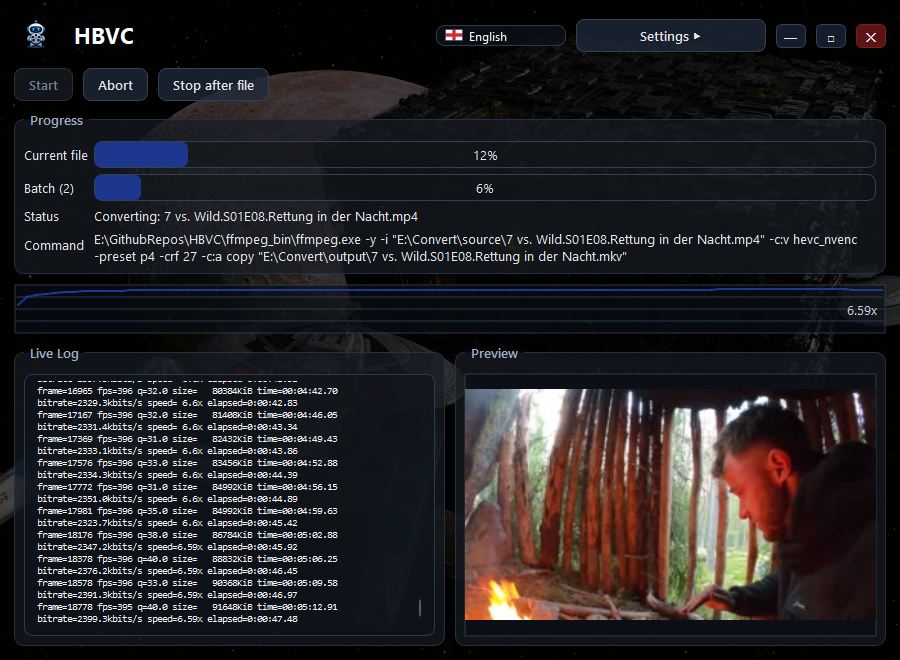
Task: Click log line frame=18176
Action: (188, 535)
